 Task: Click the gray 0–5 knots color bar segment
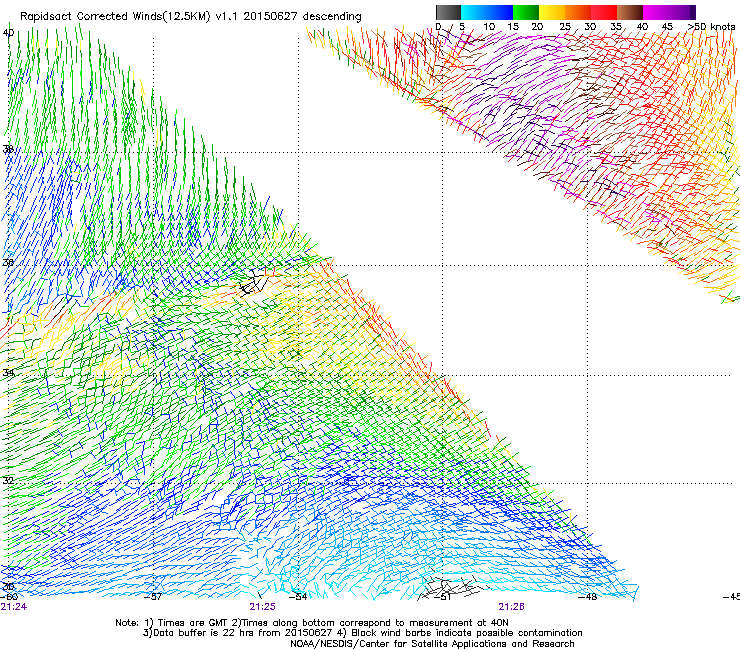448,12
